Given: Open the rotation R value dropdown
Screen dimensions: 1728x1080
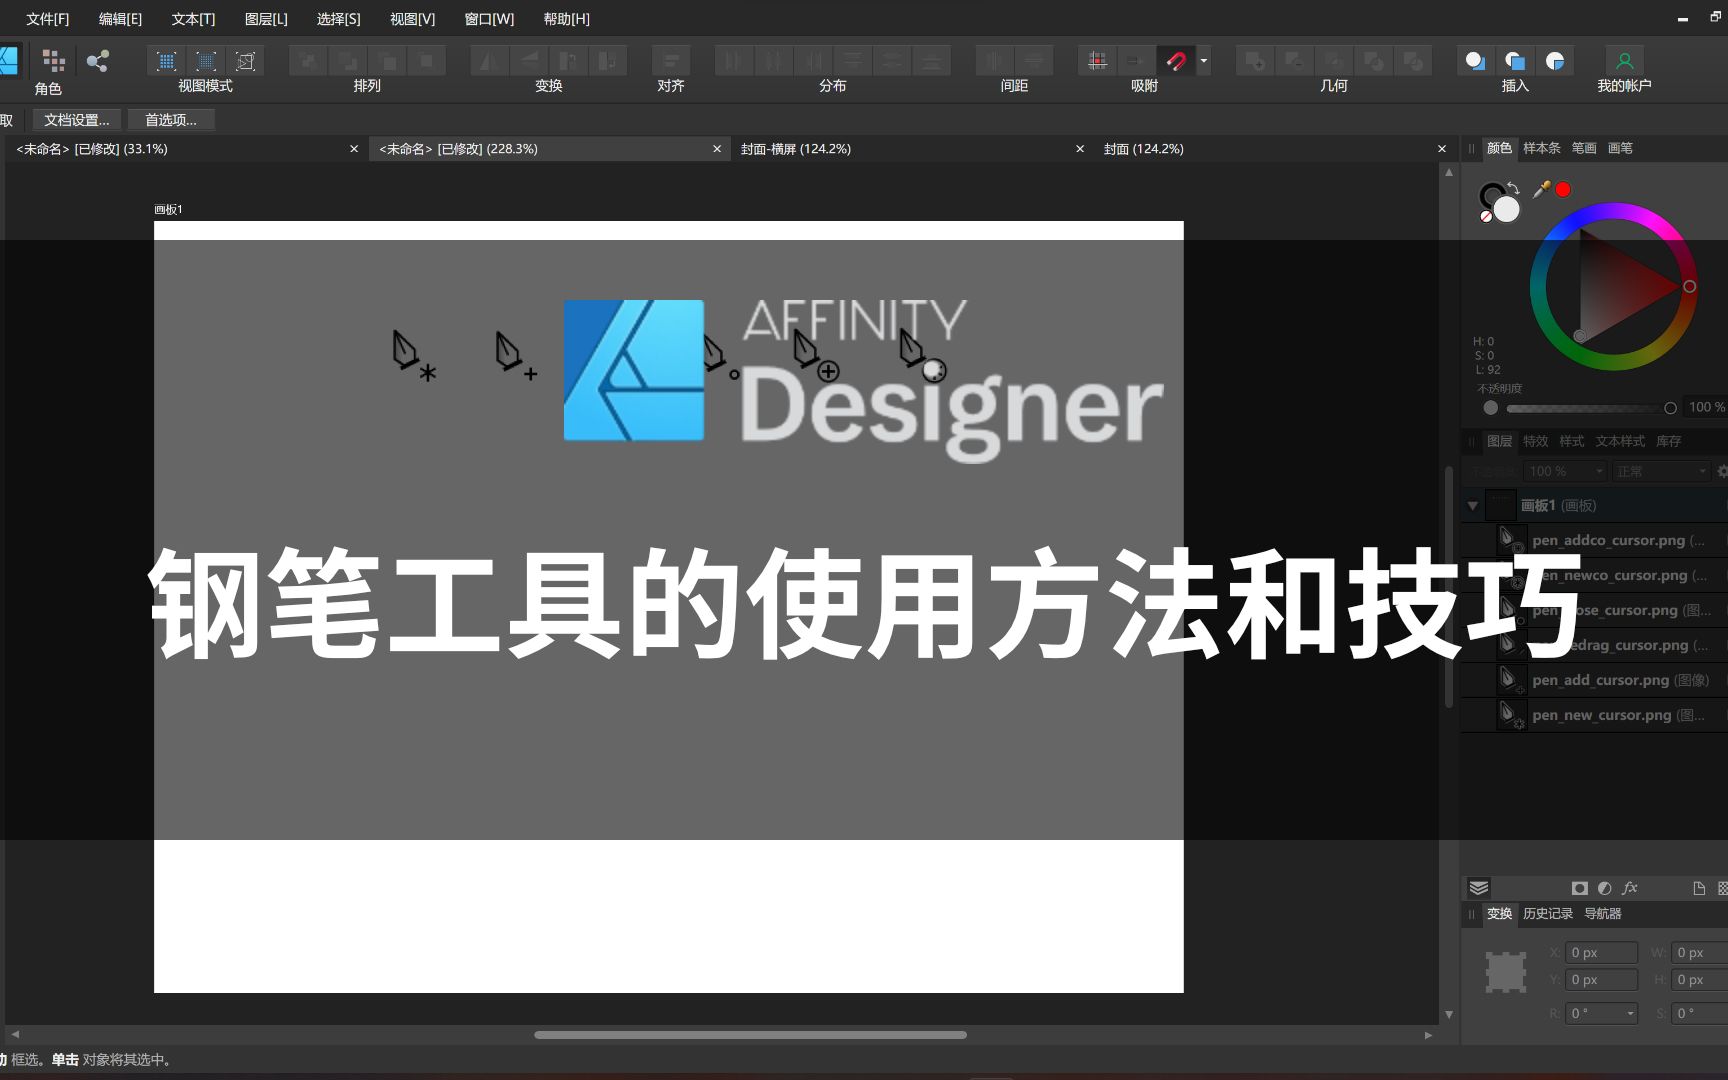Looking at the screenshot, I should (x=1631, y=1014).
